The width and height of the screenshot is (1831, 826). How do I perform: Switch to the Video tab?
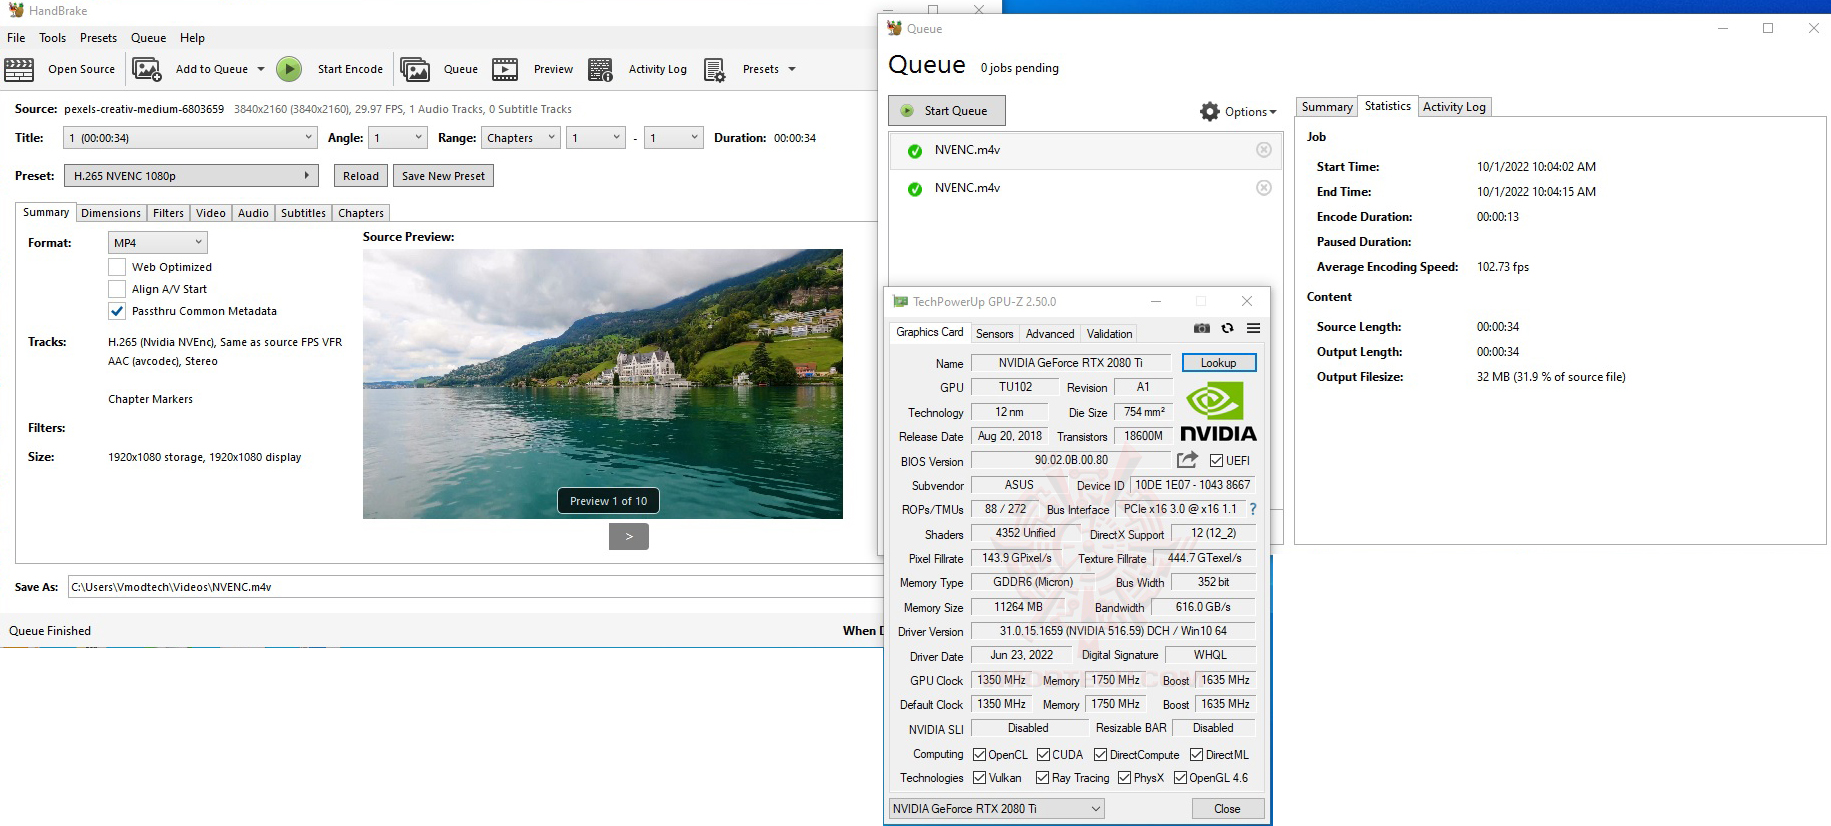(211, 213)
